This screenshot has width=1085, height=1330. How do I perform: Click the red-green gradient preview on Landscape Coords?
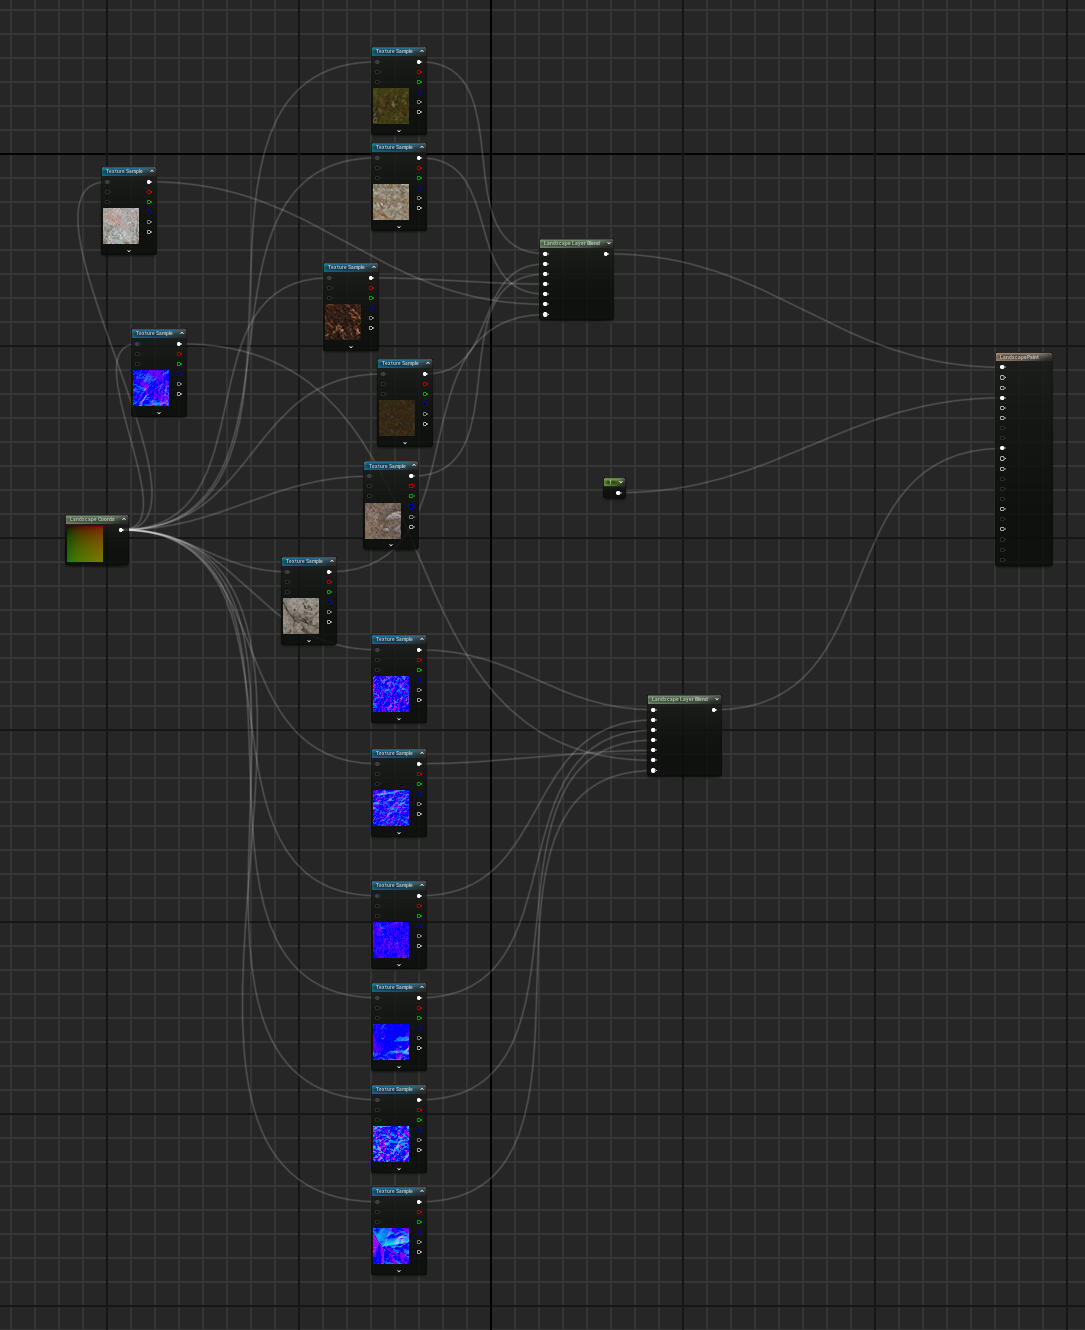coord(85,545)
